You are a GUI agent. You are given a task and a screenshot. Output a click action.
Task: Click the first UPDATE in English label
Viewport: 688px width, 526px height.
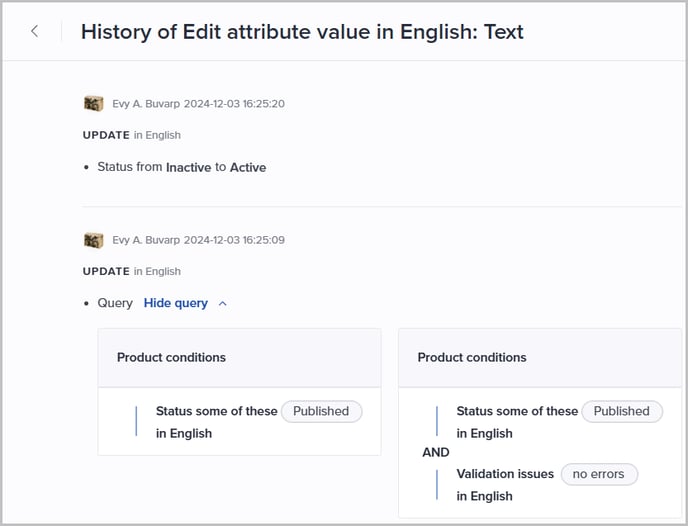tap(132, 135)
